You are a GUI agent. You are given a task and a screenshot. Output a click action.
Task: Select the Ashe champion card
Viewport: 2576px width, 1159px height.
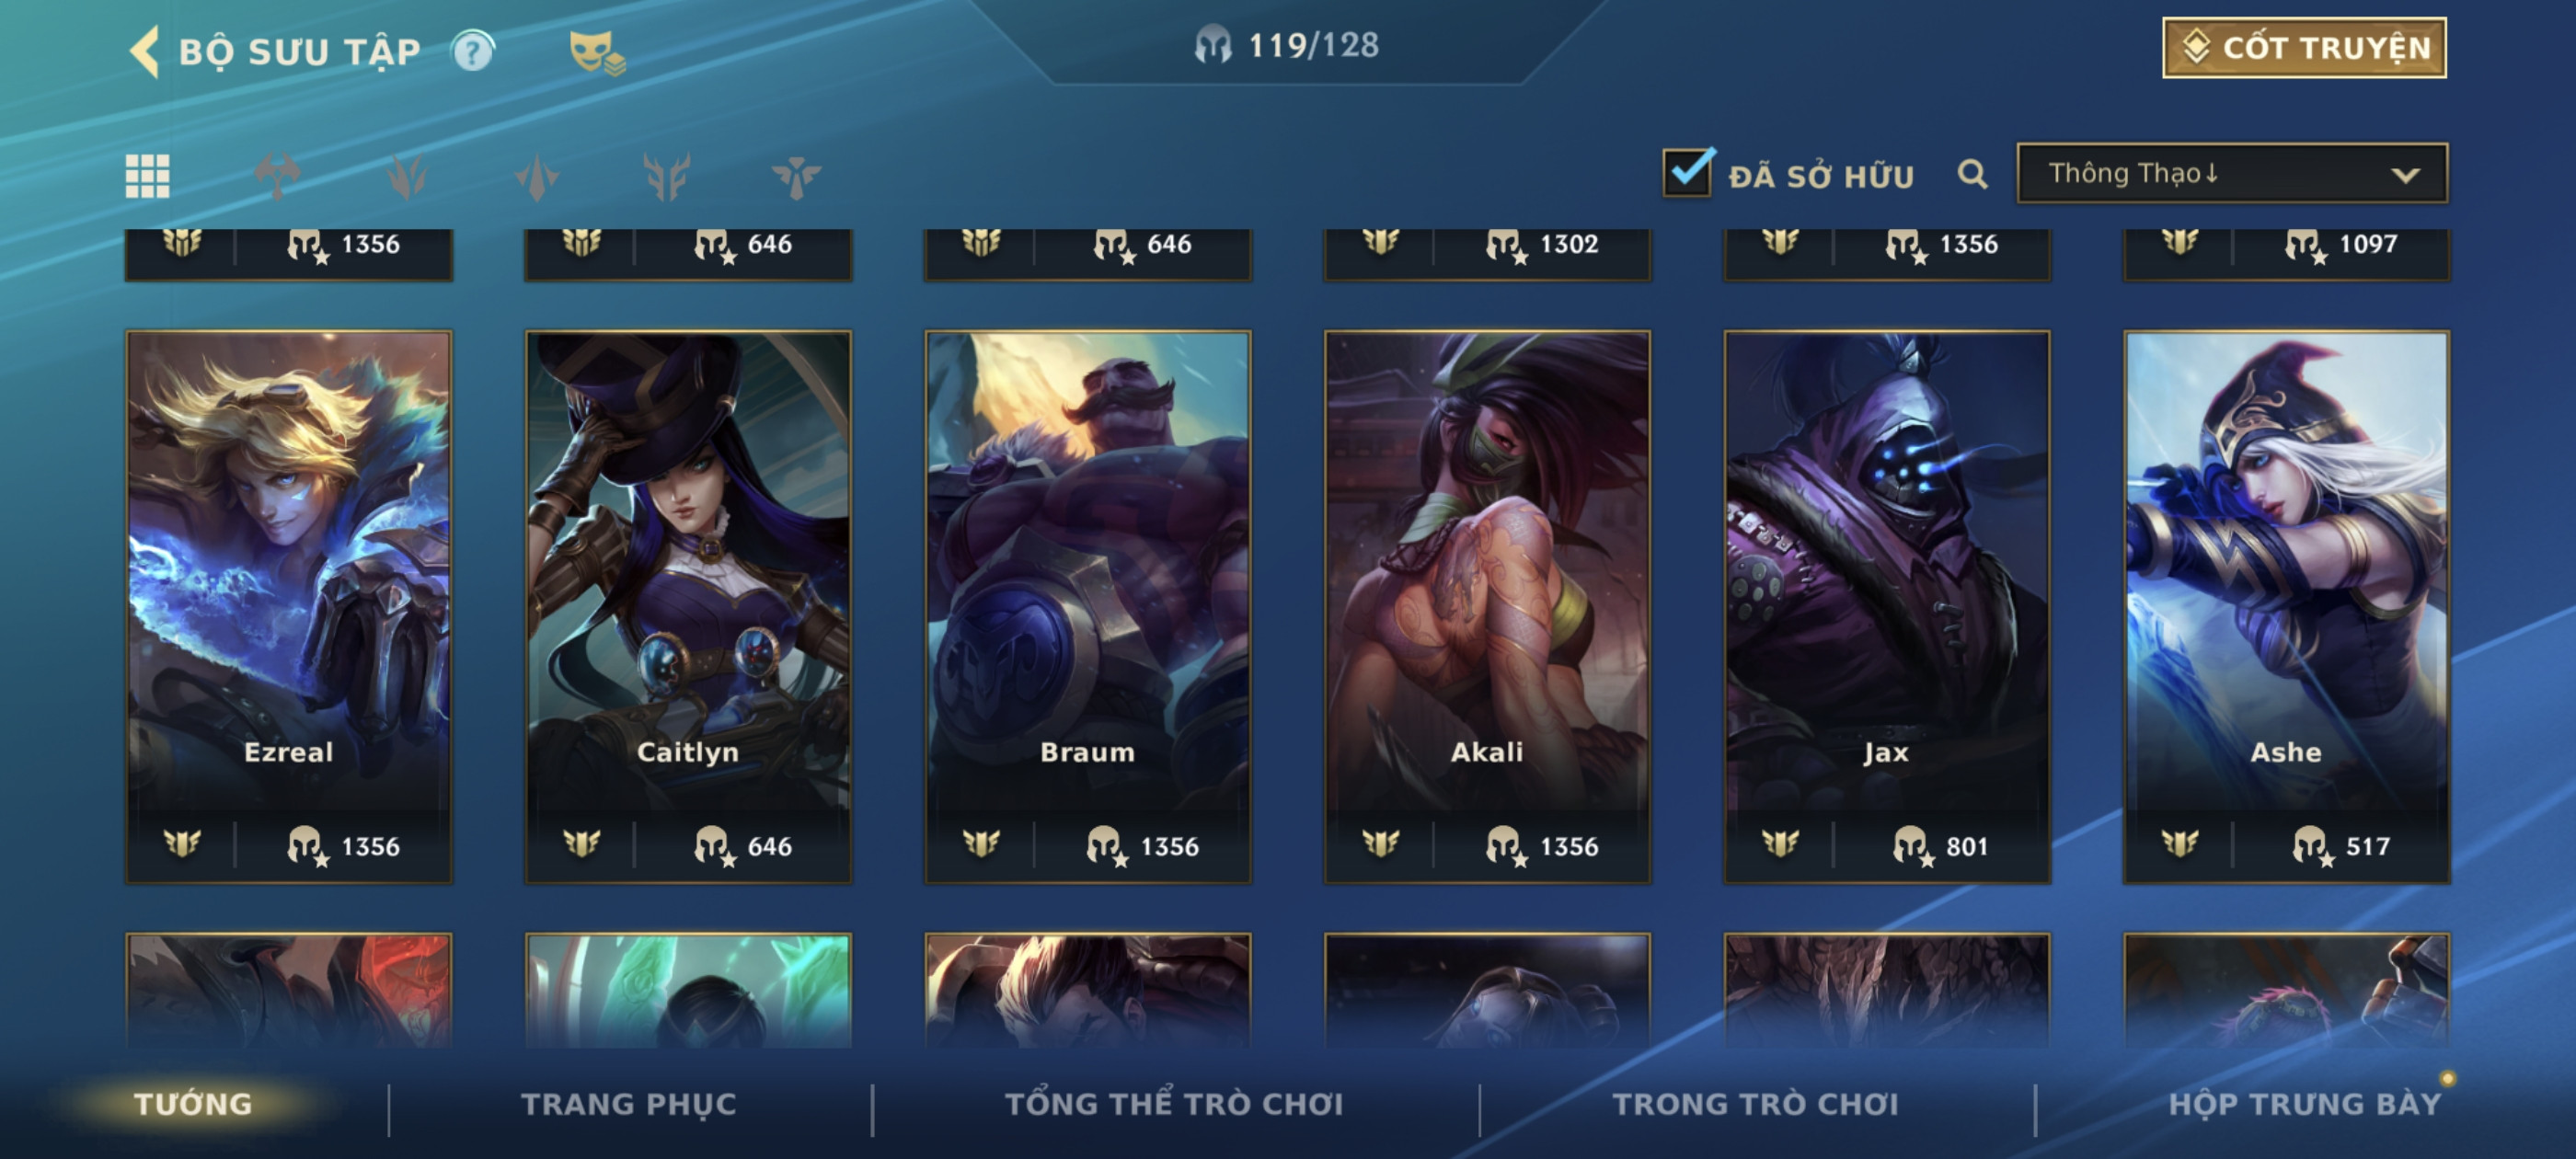pos(2286,606)
